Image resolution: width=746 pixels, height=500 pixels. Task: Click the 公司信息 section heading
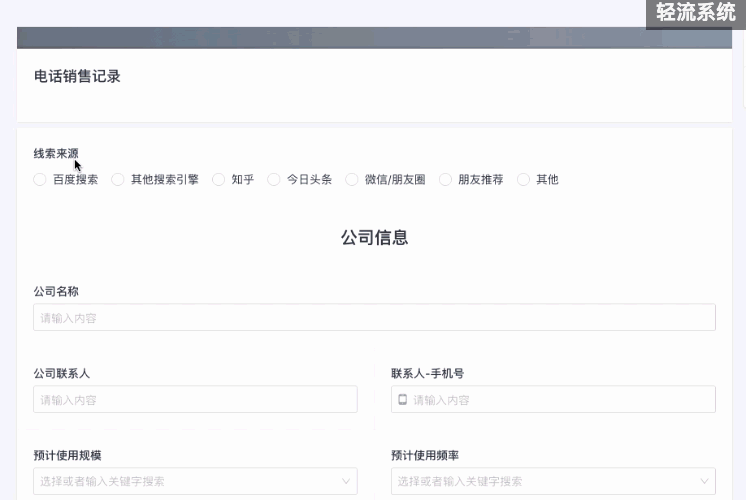[374, 238]
